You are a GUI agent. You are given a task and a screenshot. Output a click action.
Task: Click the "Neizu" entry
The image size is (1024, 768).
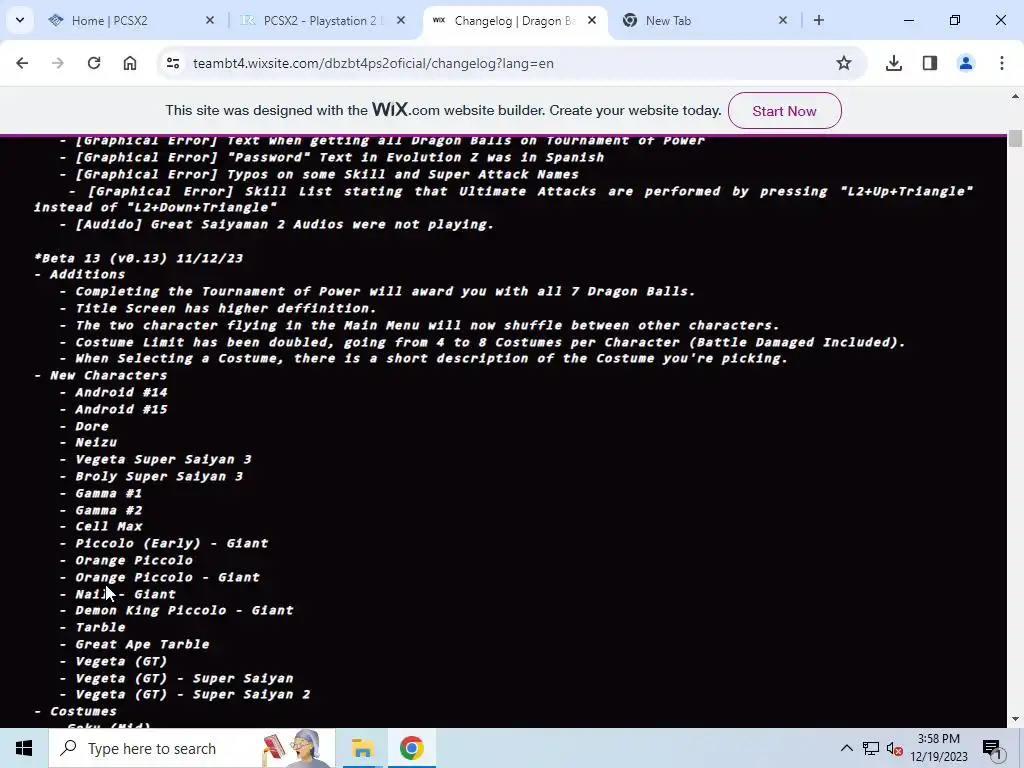click(x=96, y=442)
